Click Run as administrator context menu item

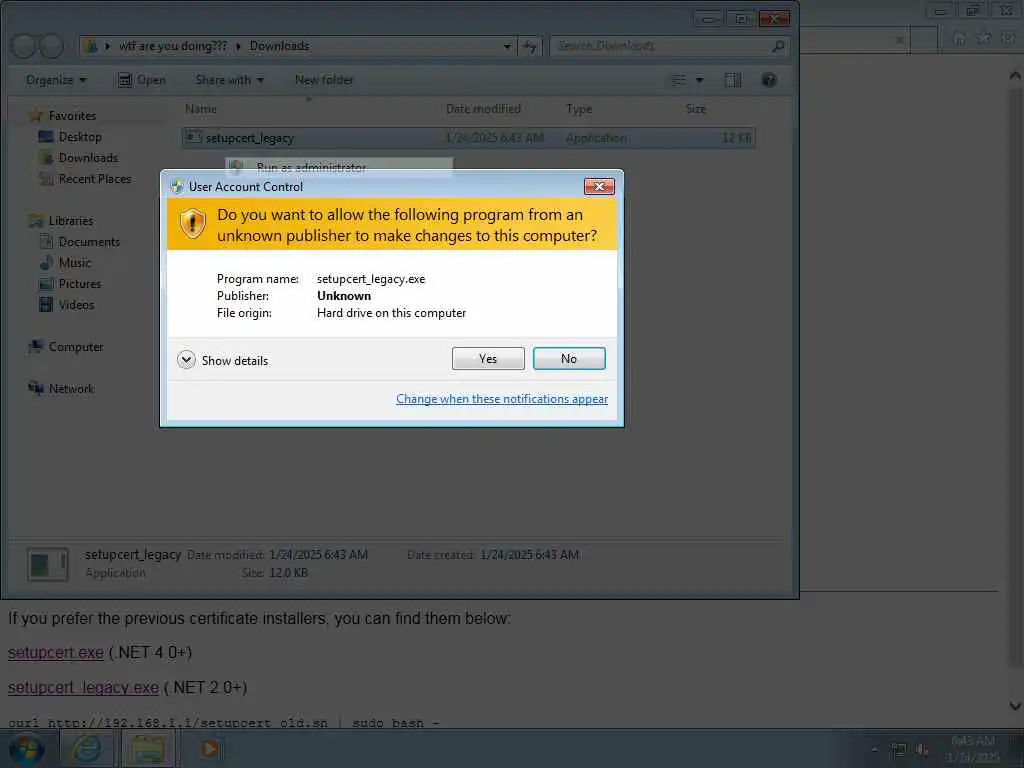click(311, 167)
